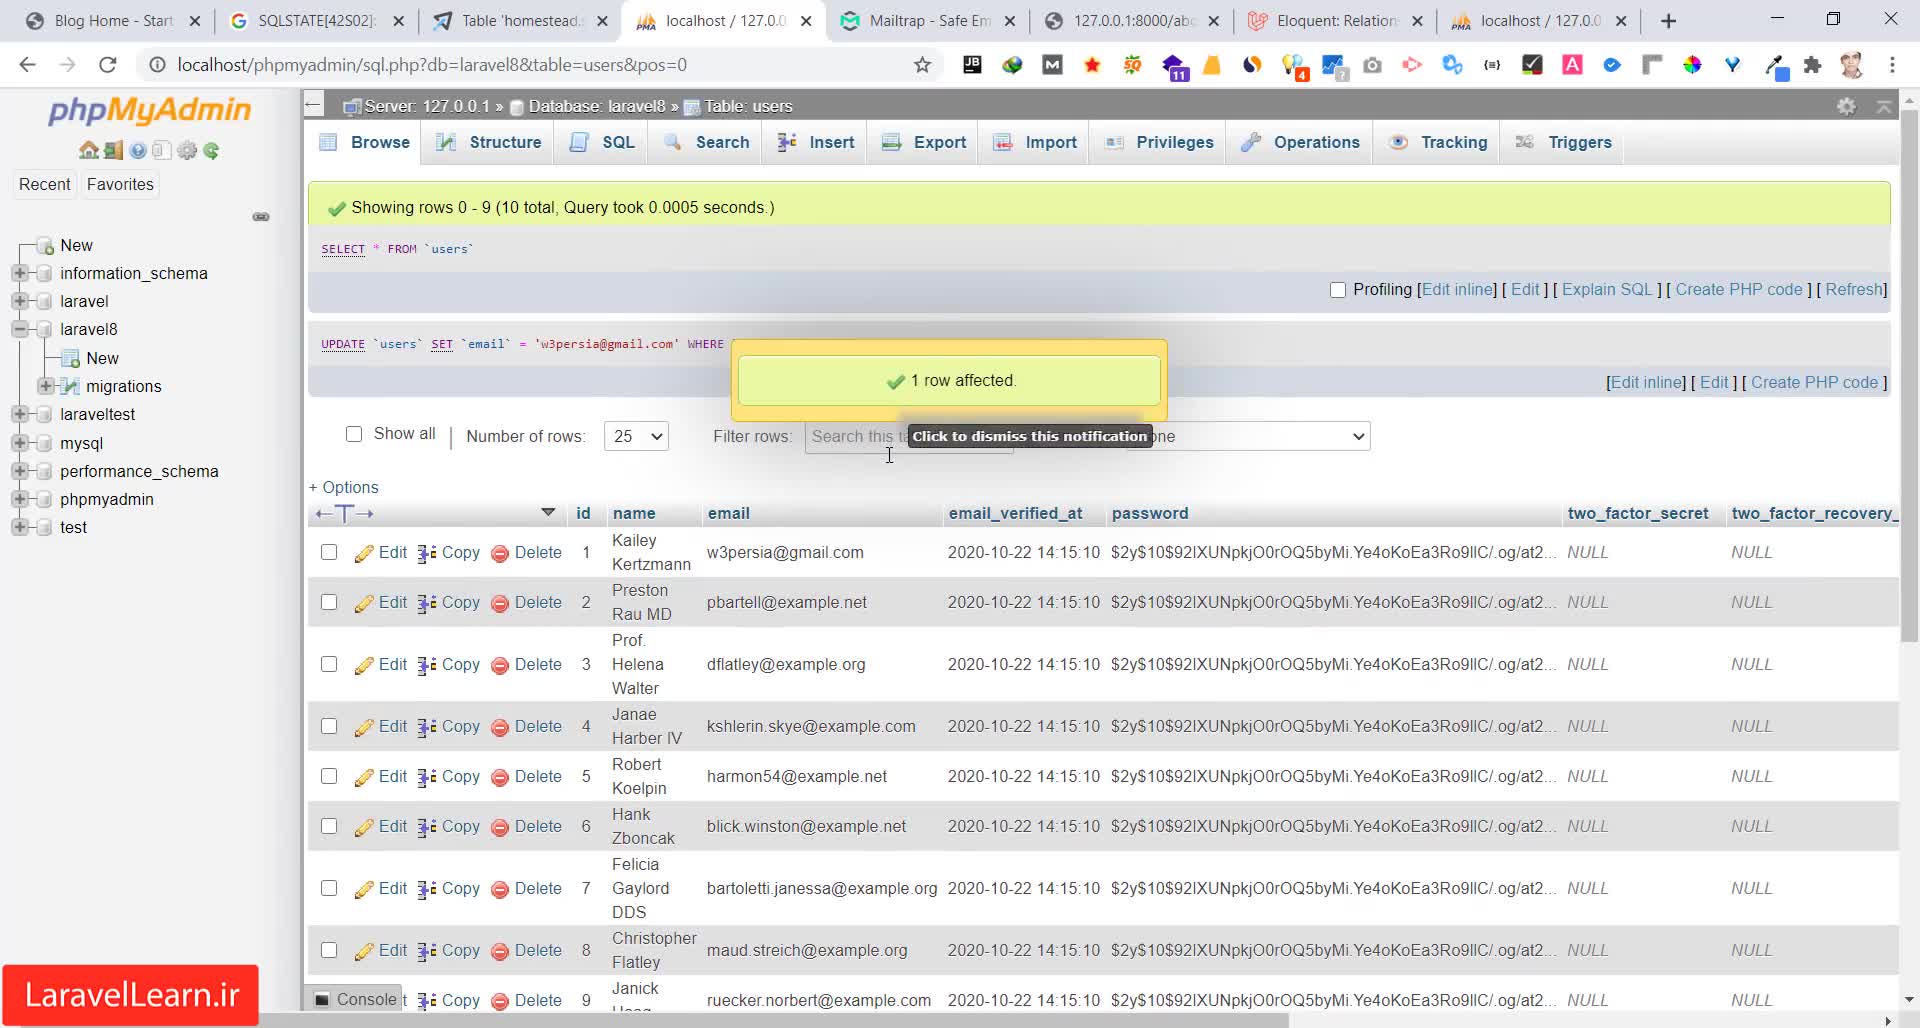Open the Number of rows dropdown

click(636, 436)
